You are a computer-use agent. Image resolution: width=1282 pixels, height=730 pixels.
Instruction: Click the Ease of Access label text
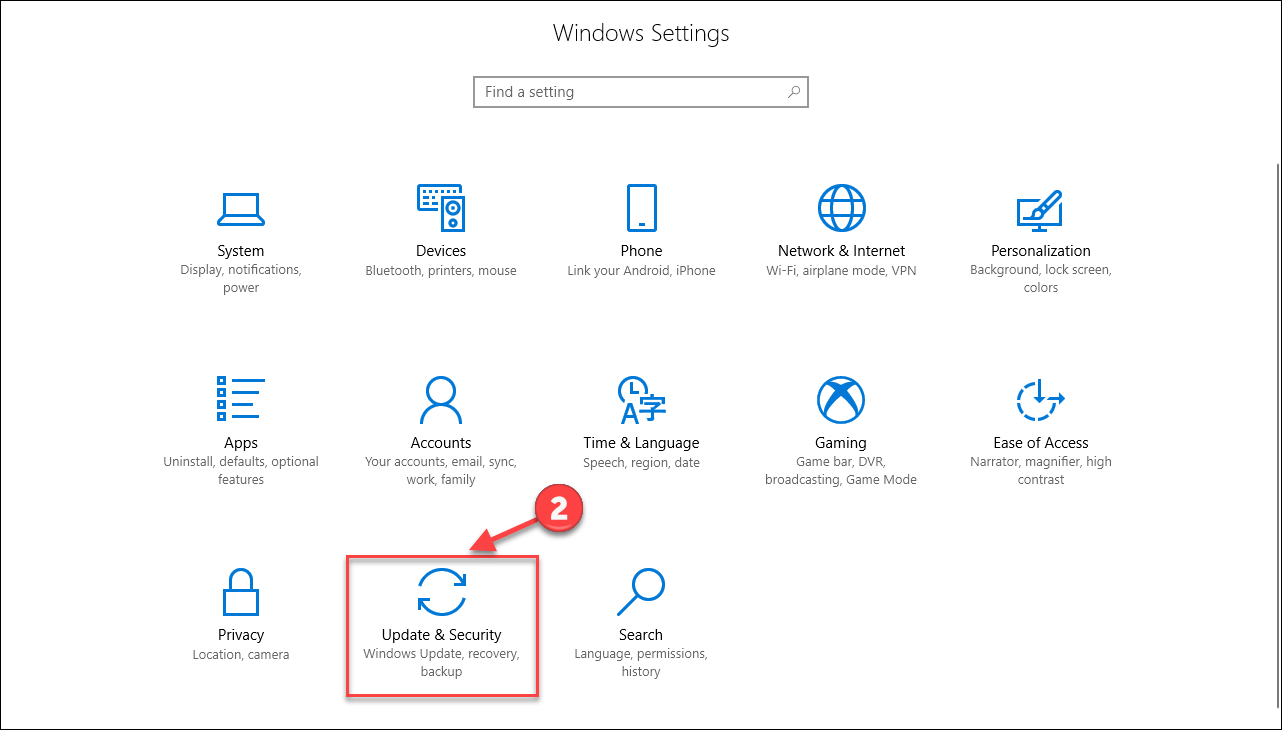[x=1041, y=443]
